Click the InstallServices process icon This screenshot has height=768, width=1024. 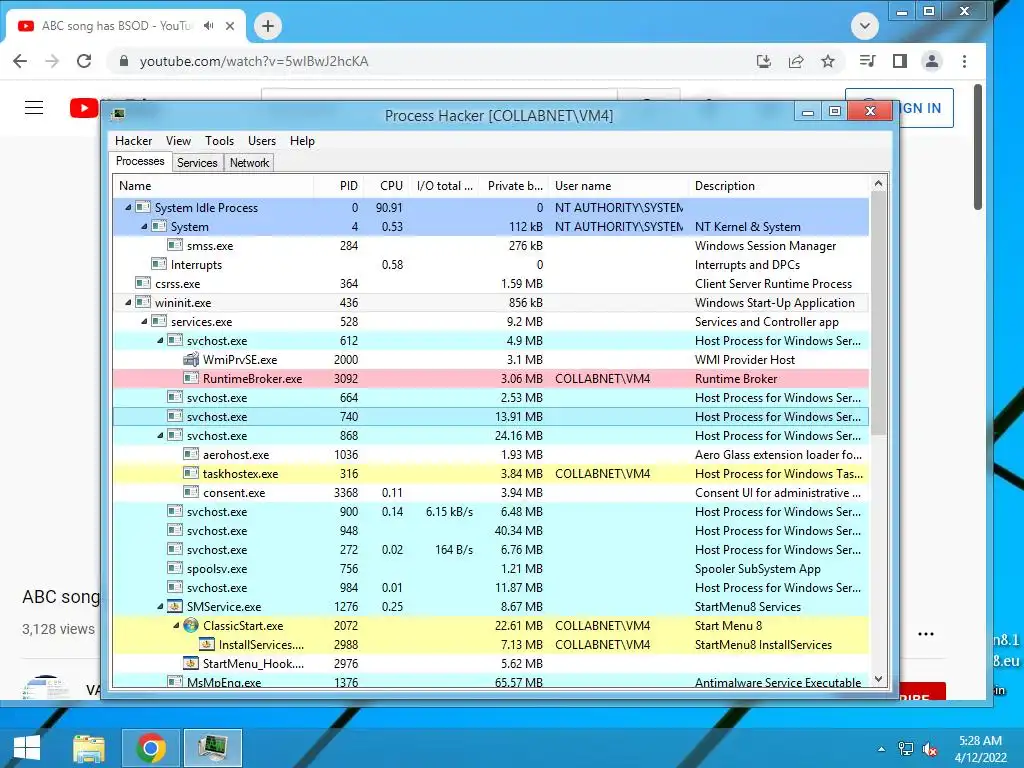pos(206,645)
